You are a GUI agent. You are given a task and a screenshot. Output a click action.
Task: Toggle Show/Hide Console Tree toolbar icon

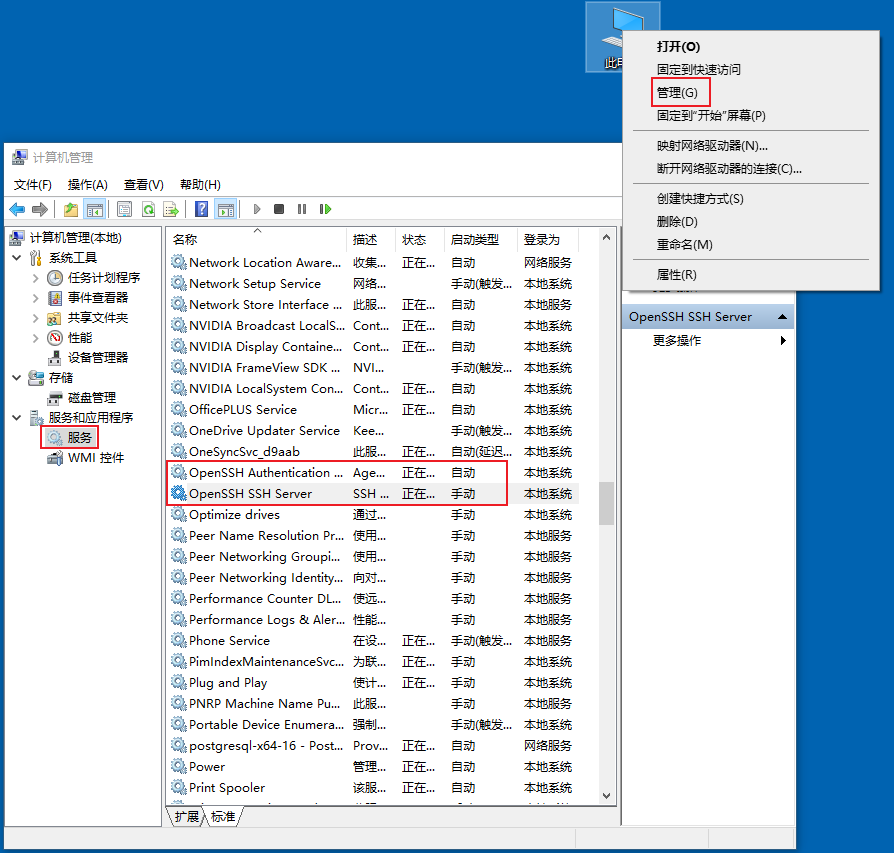[94, 209]
